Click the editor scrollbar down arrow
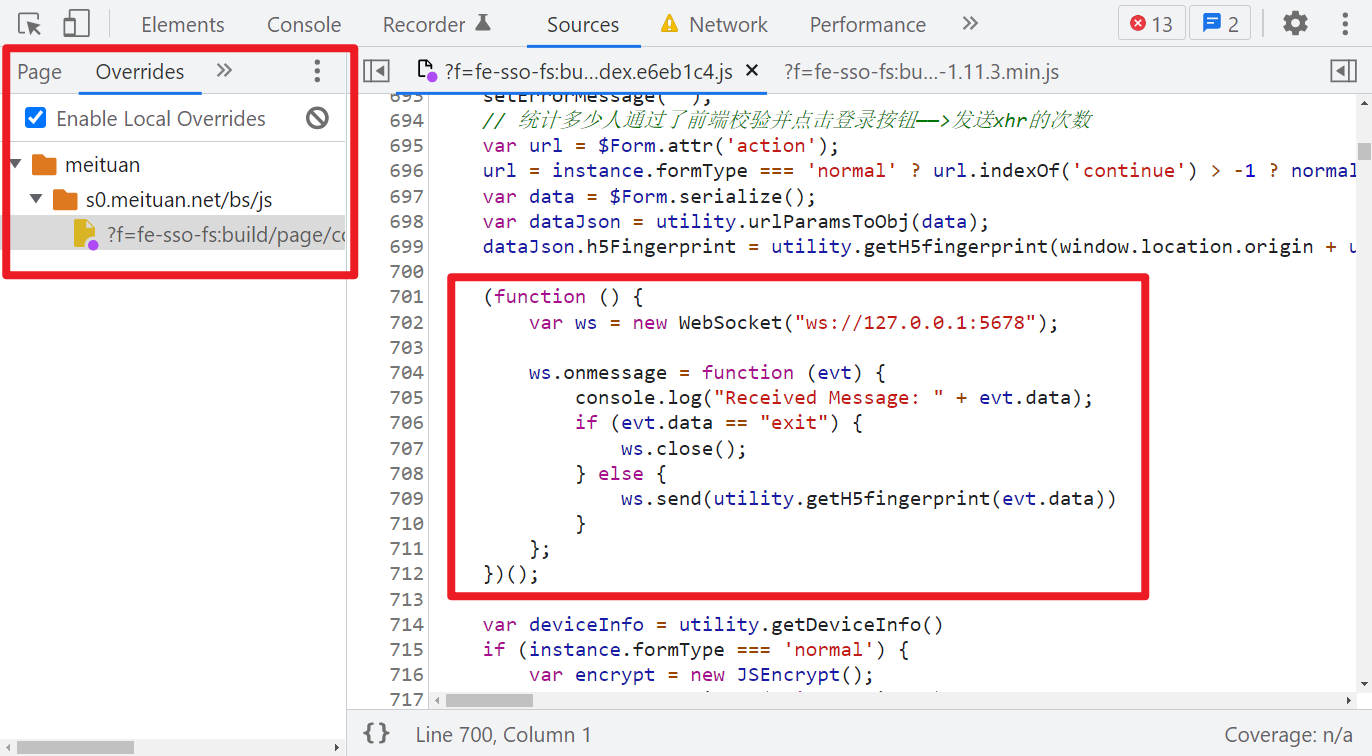1372x756 pixels. 1364,684
